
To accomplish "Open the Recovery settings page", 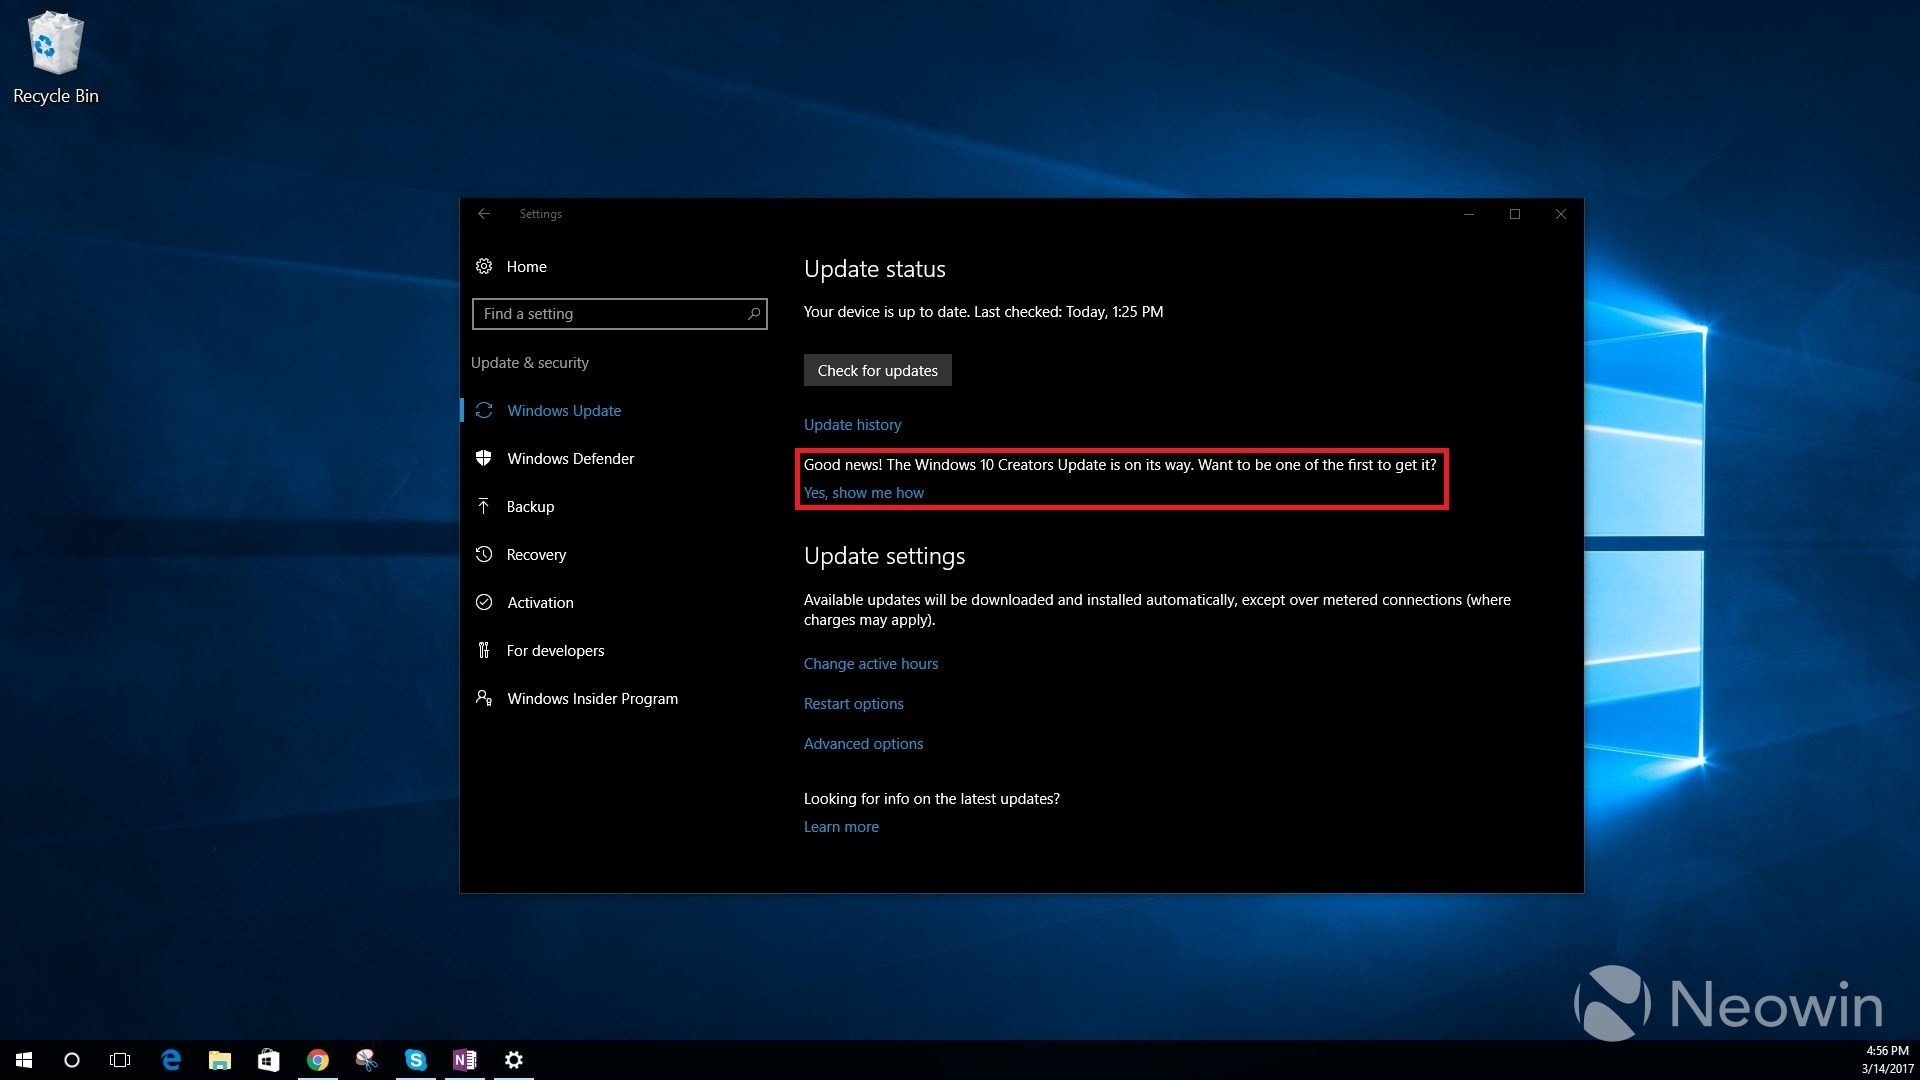I will (536, 555).
